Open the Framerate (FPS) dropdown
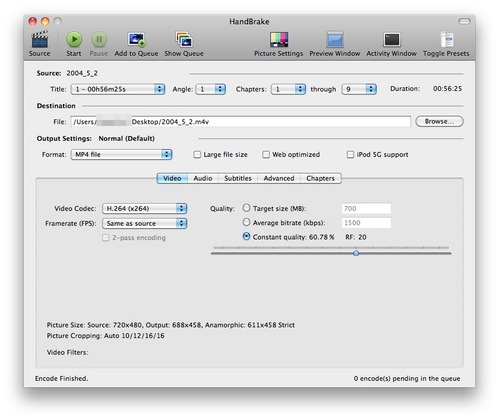Screen dimensions: 499x420 pyautogui.click(x=145, y=223)
